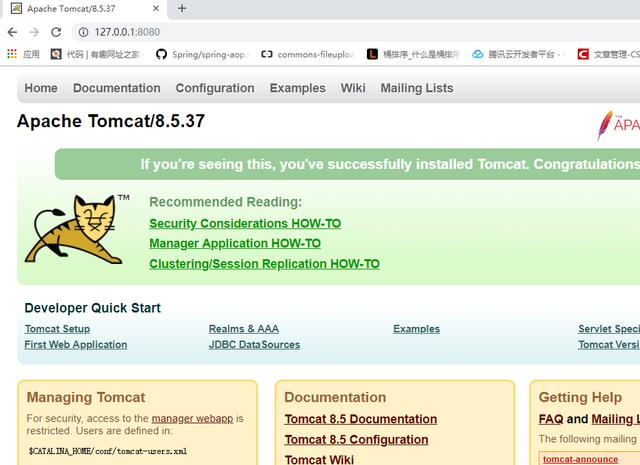Open the second bookmark next to apps
Screen dimensions: 640x465
pyautogui.click(x=95, y=54)
